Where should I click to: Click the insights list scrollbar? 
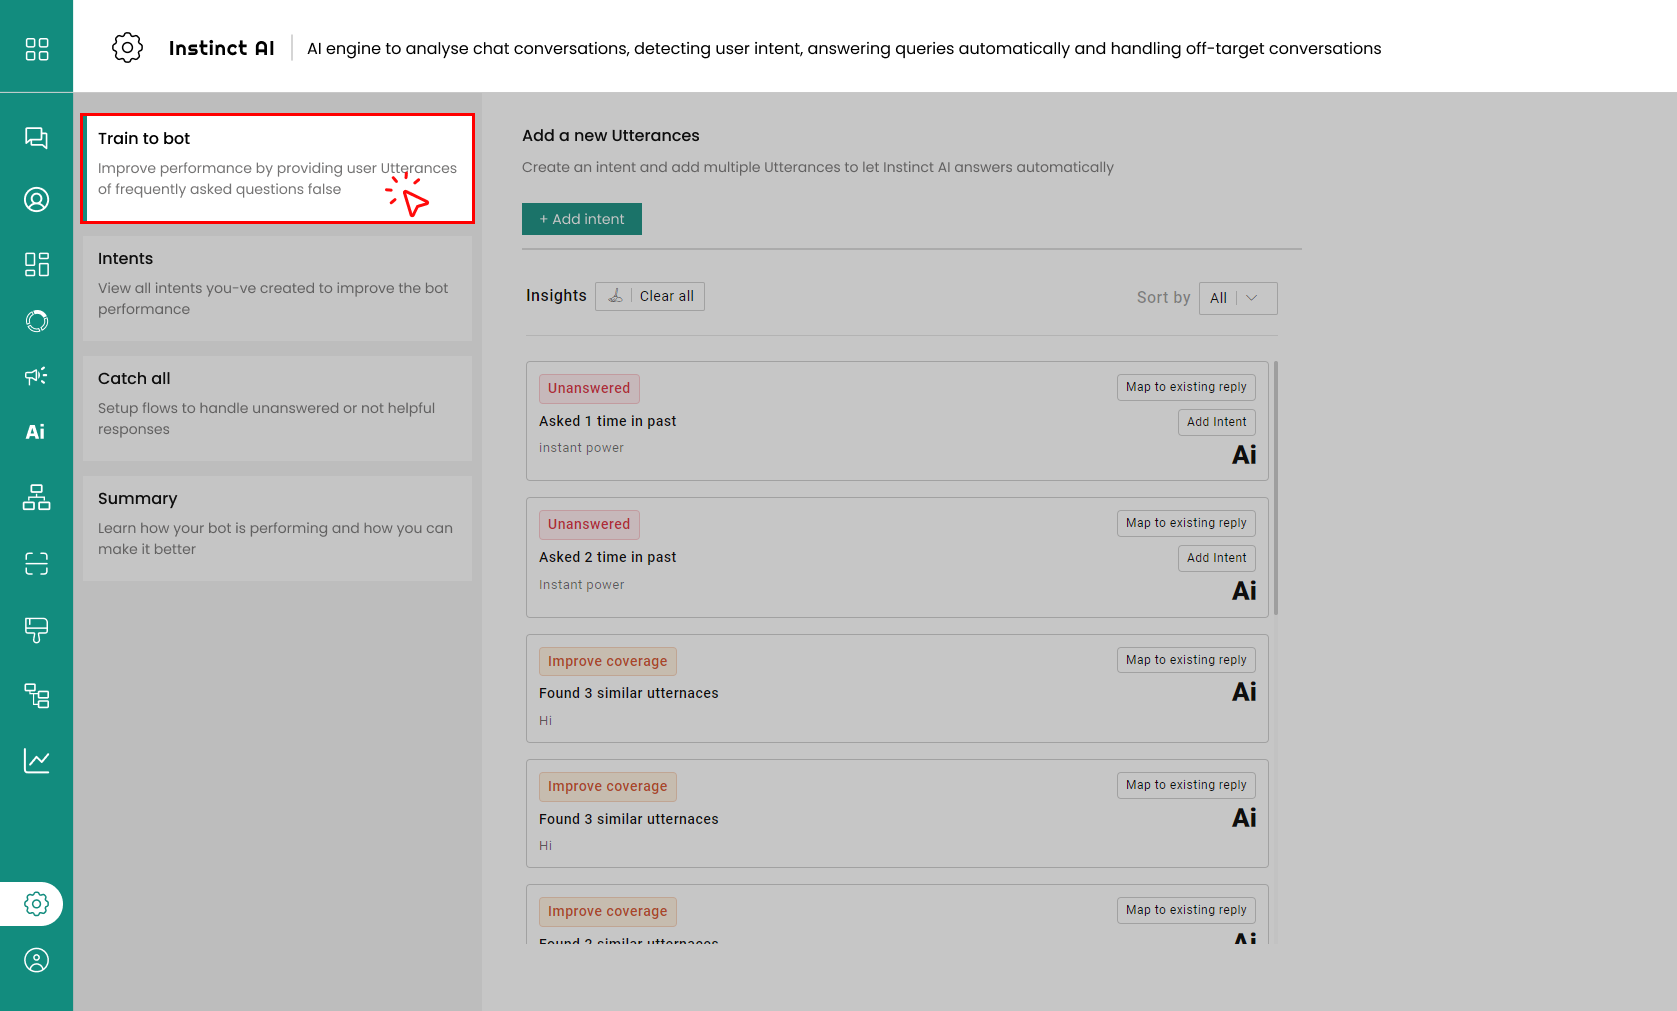[1276, 488]
